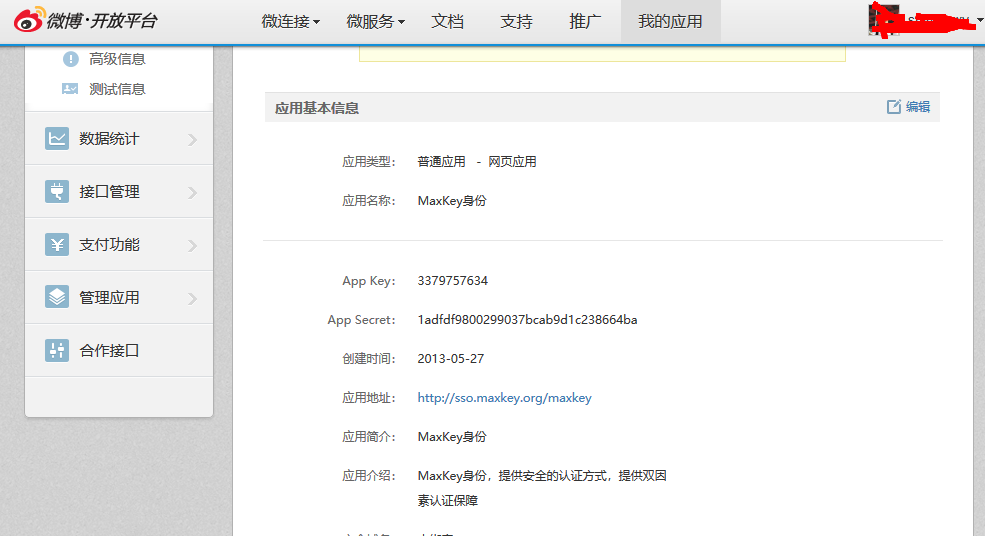Click the 接口管理 plug icon

point(57,192)
